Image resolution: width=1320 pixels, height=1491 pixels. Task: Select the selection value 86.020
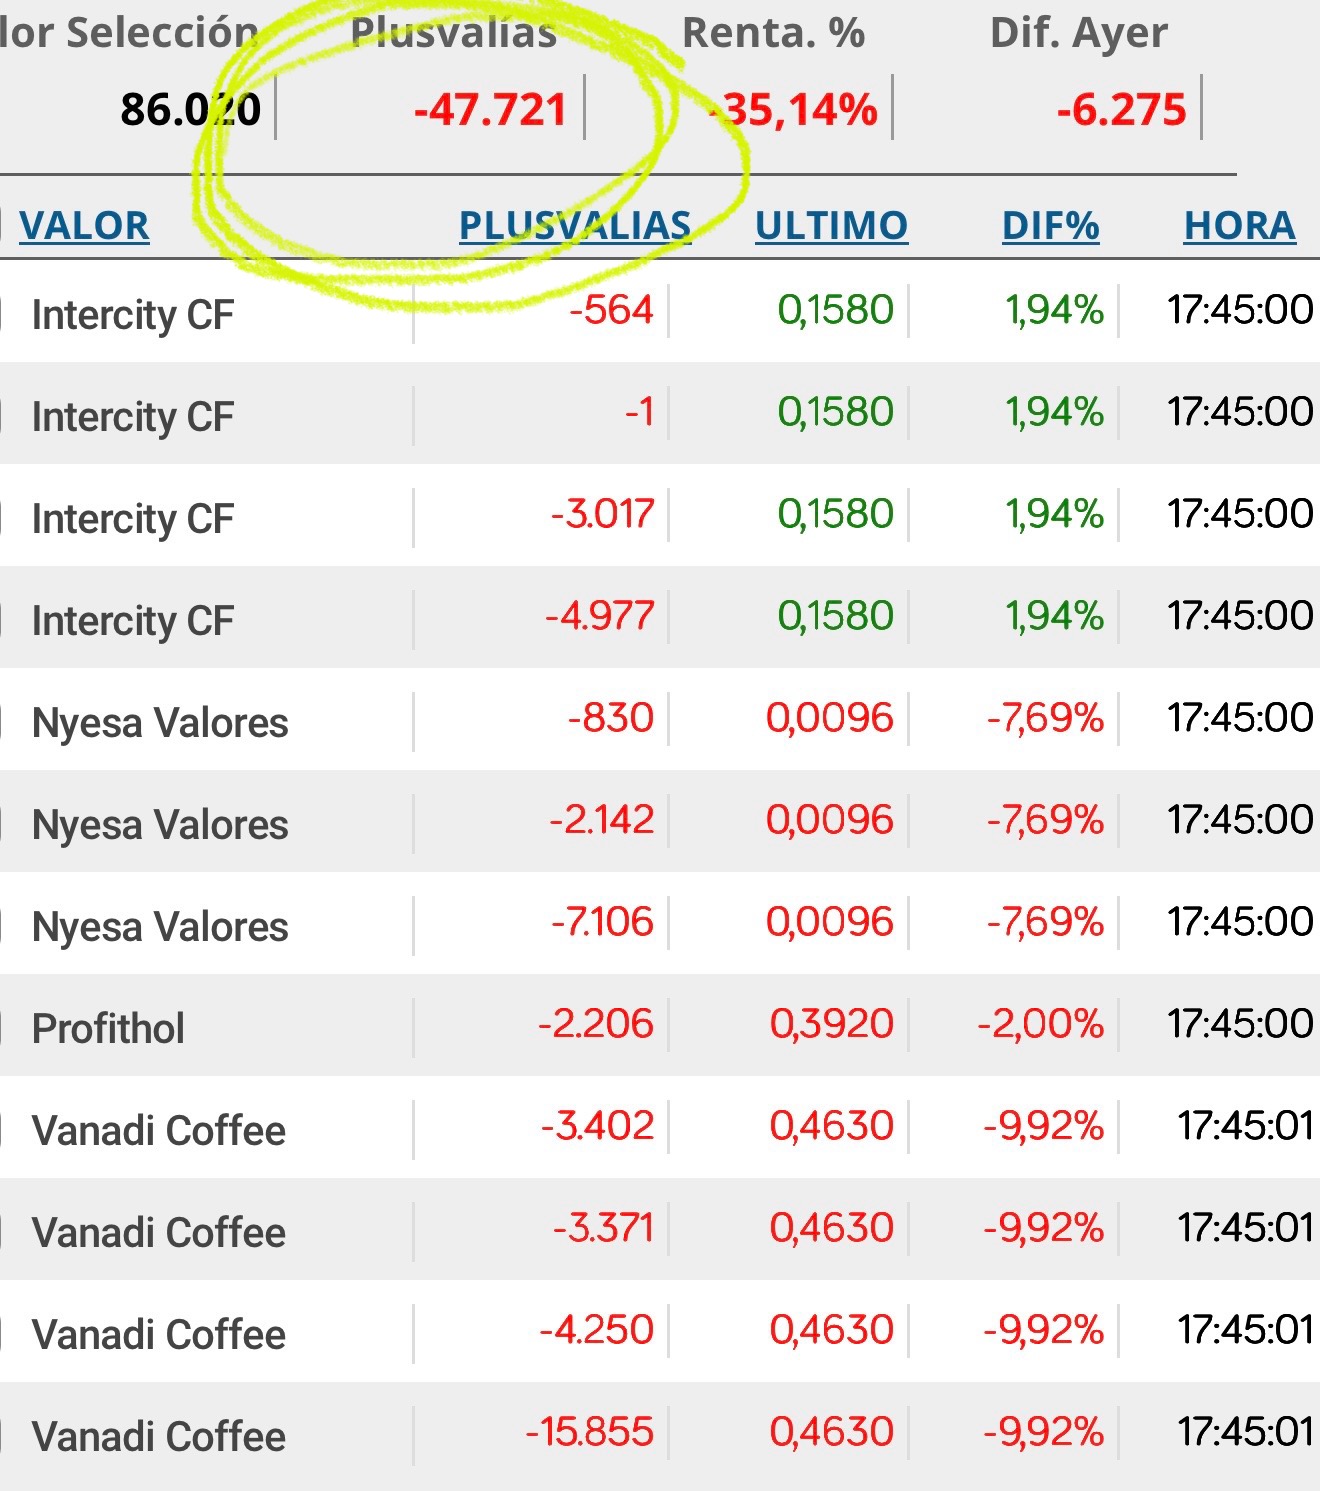pyautogui.click(x=190, y=110)
